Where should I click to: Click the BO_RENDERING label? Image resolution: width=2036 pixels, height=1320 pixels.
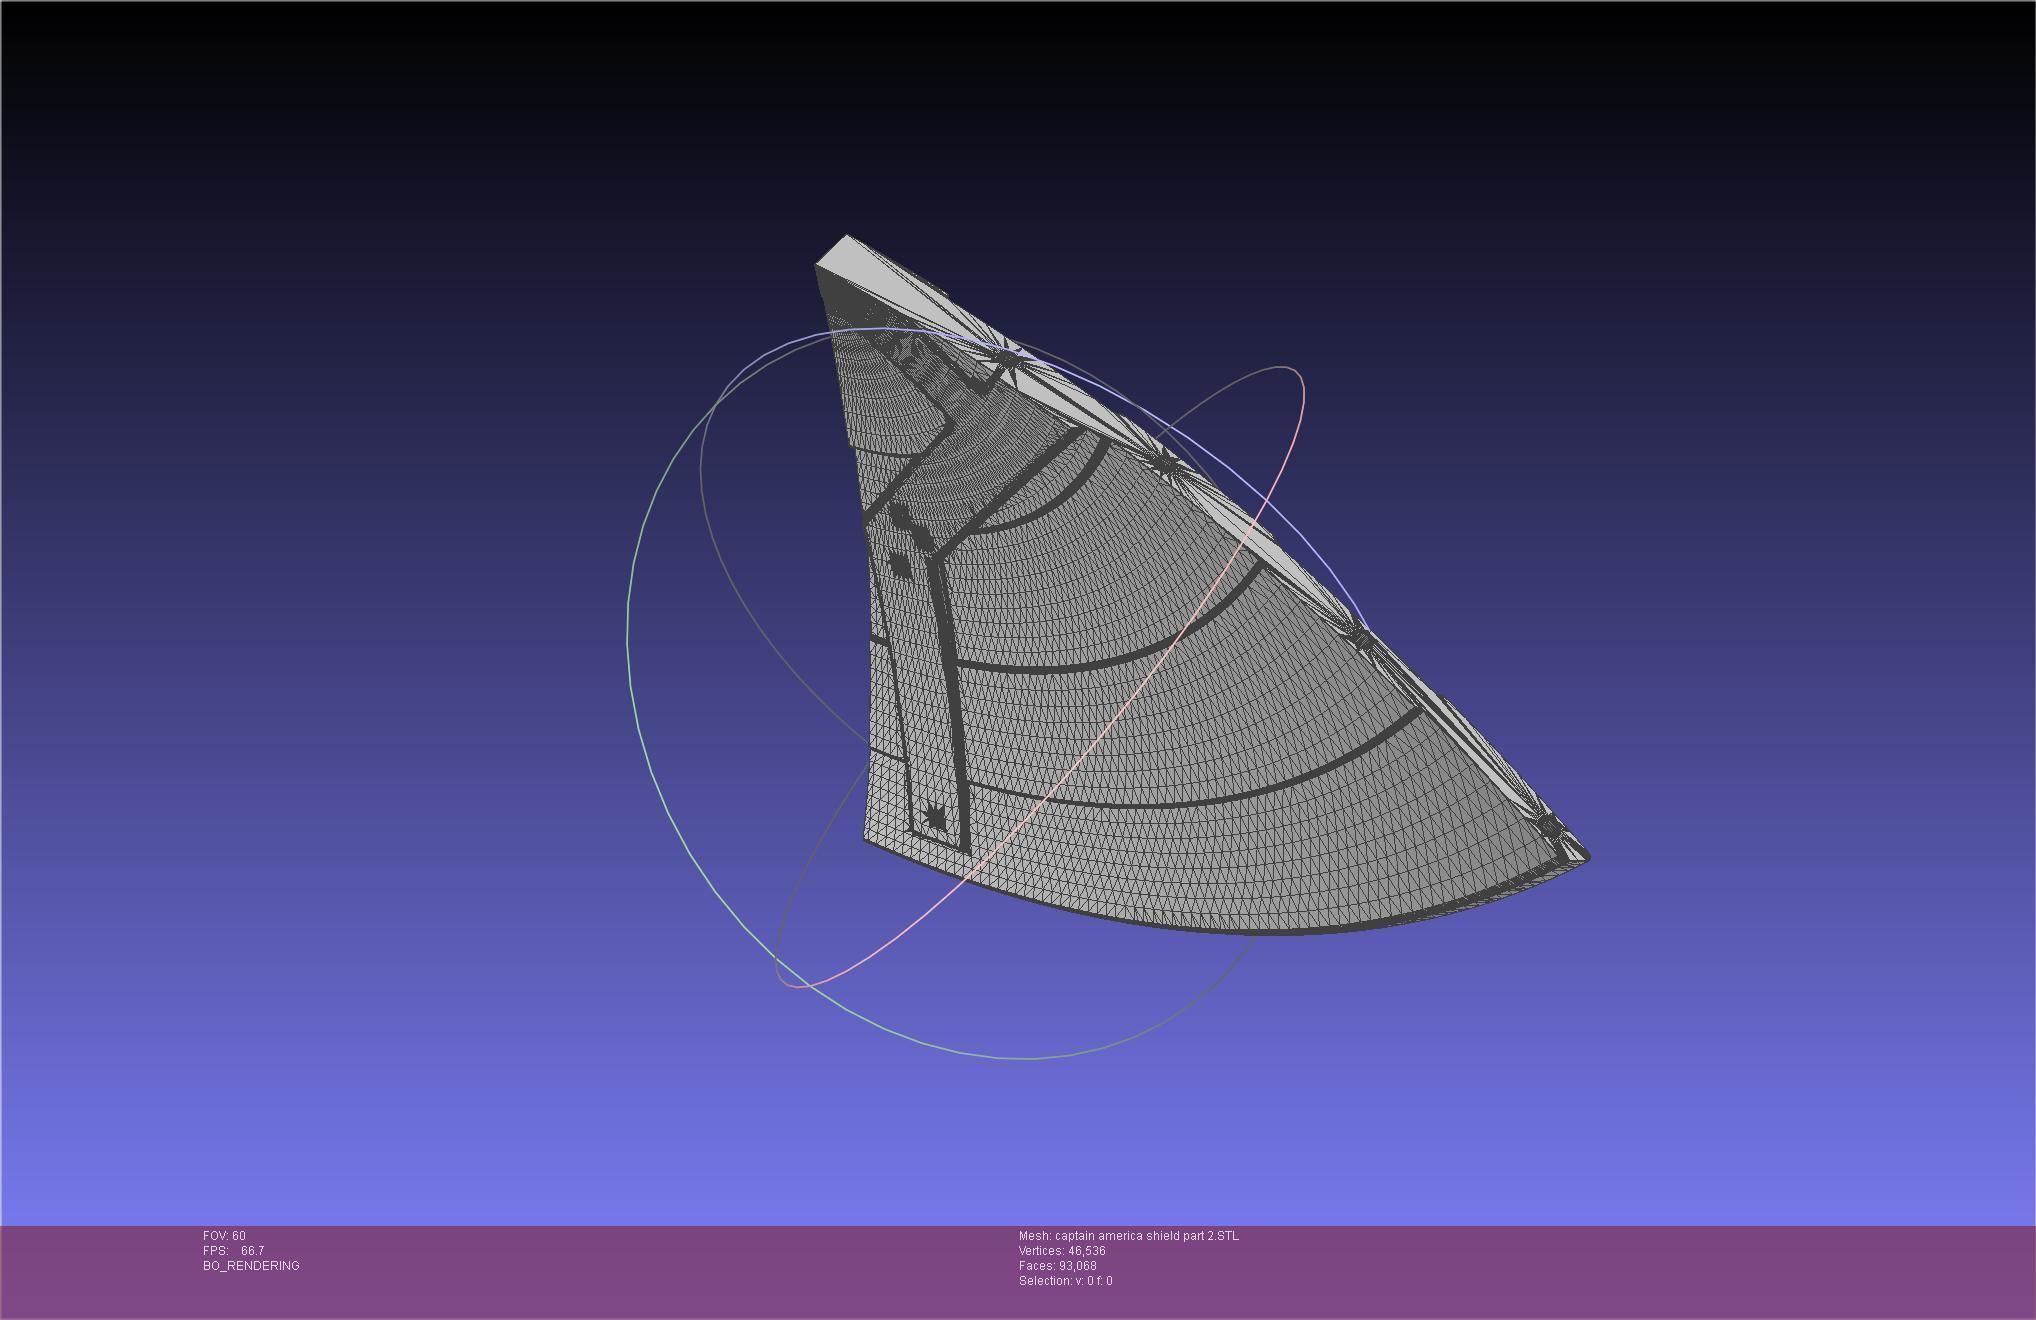pyautogui.click(x=251, y=1266)
